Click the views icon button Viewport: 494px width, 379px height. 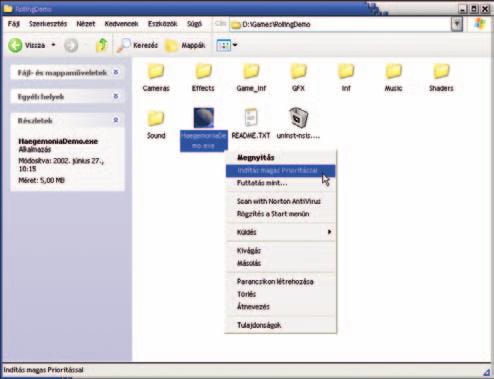point(223,45)
